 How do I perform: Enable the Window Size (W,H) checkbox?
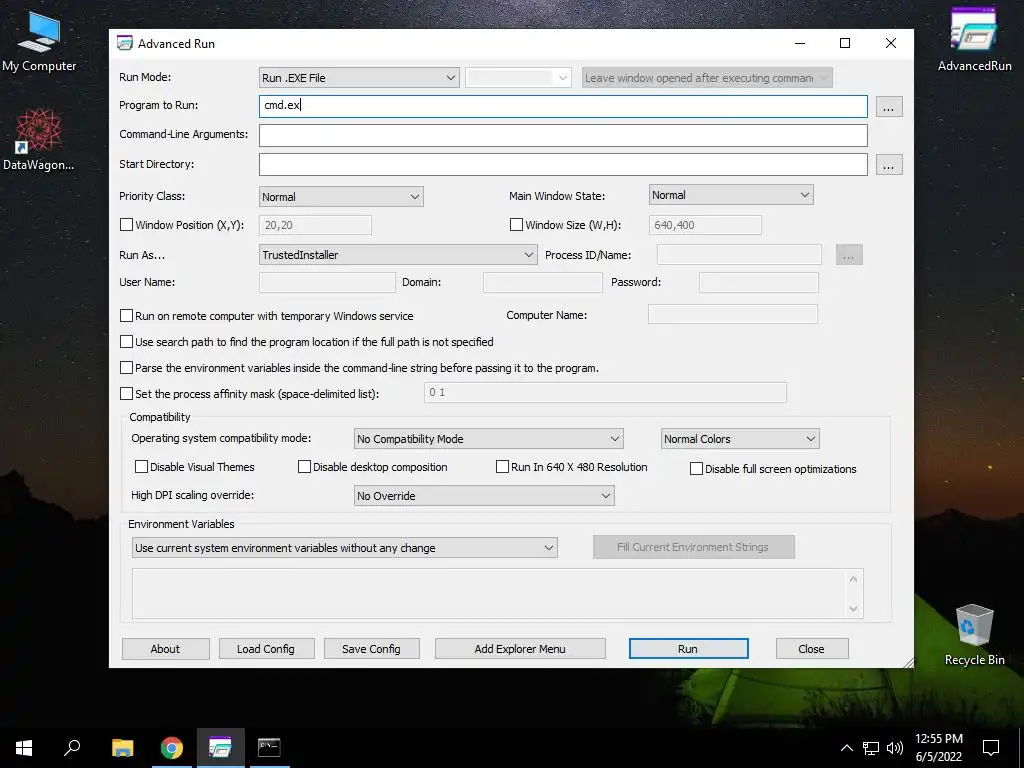516,225
